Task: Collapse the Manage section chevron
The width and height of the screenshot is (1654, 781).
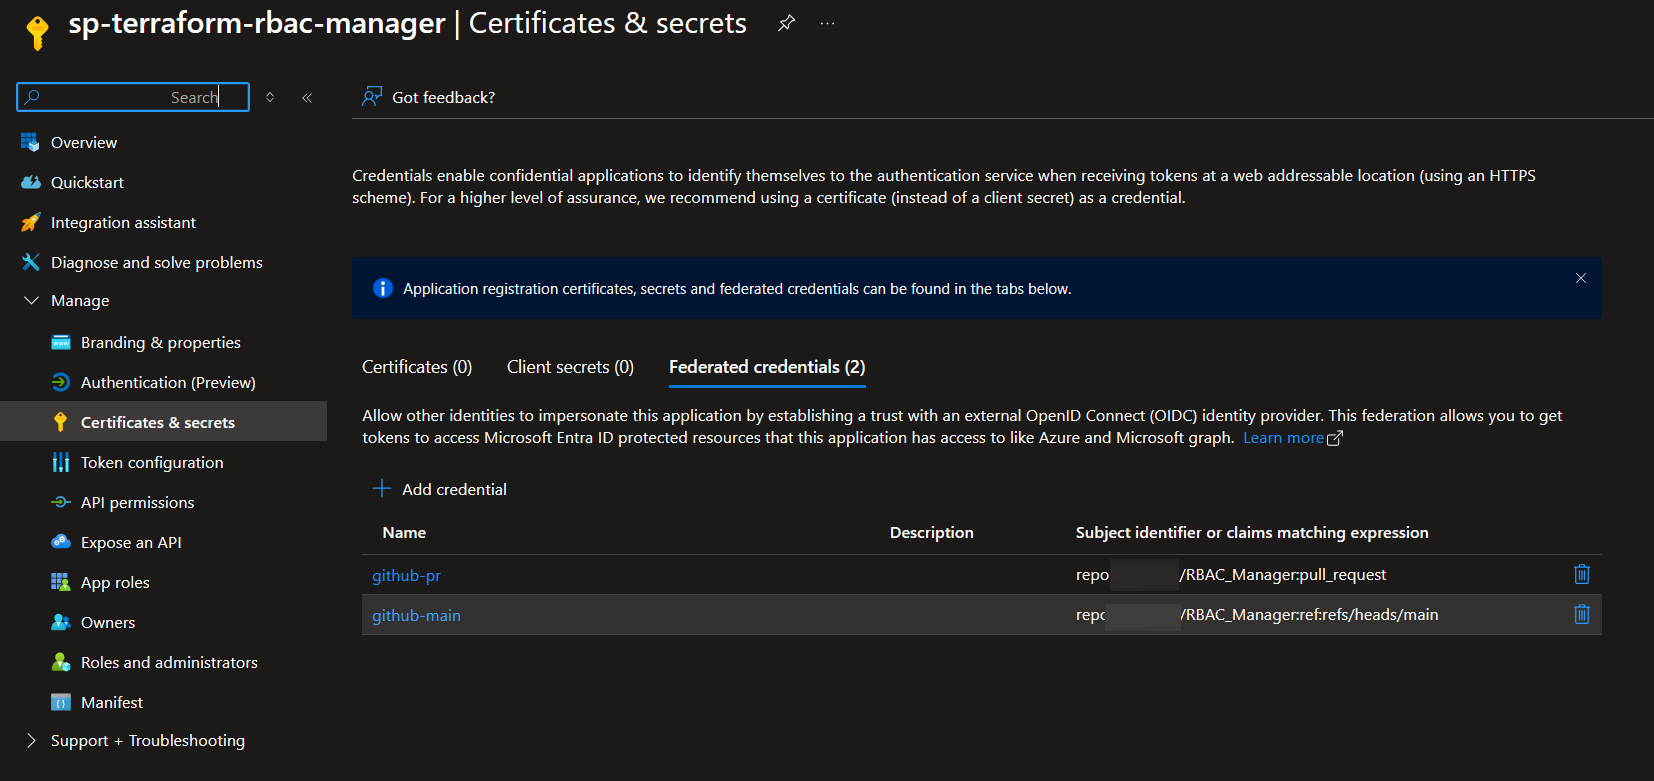Action: click(31, 300)
